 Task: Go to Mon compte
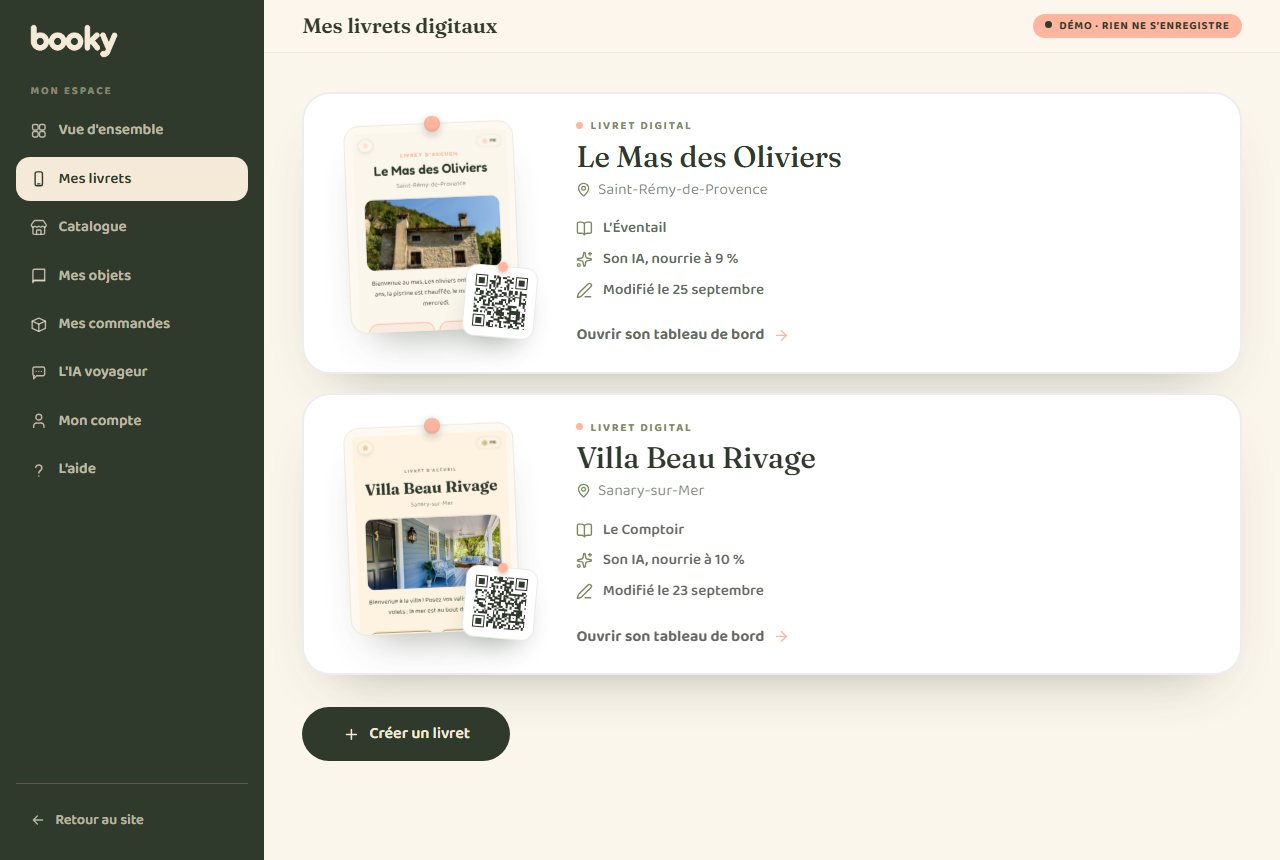132,421
